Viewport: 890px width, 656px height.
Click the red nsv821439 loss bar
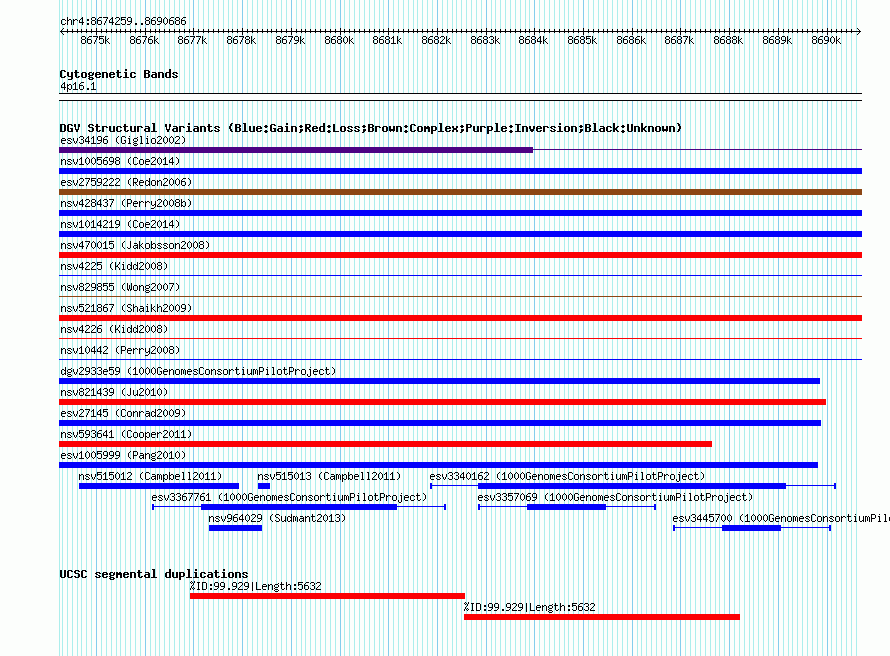tap(442, 402)
